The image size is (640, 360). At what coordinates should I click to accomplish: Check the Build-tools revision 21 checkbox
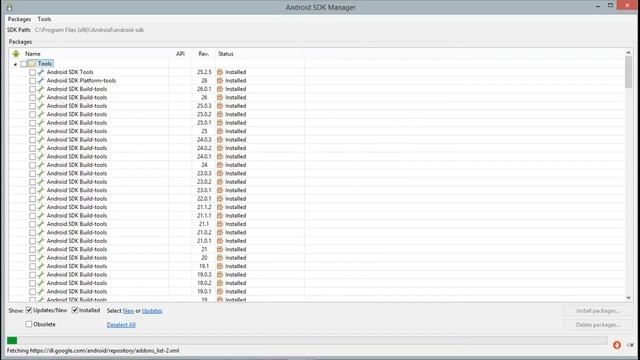pyautogui.click(x=32, y=249)
